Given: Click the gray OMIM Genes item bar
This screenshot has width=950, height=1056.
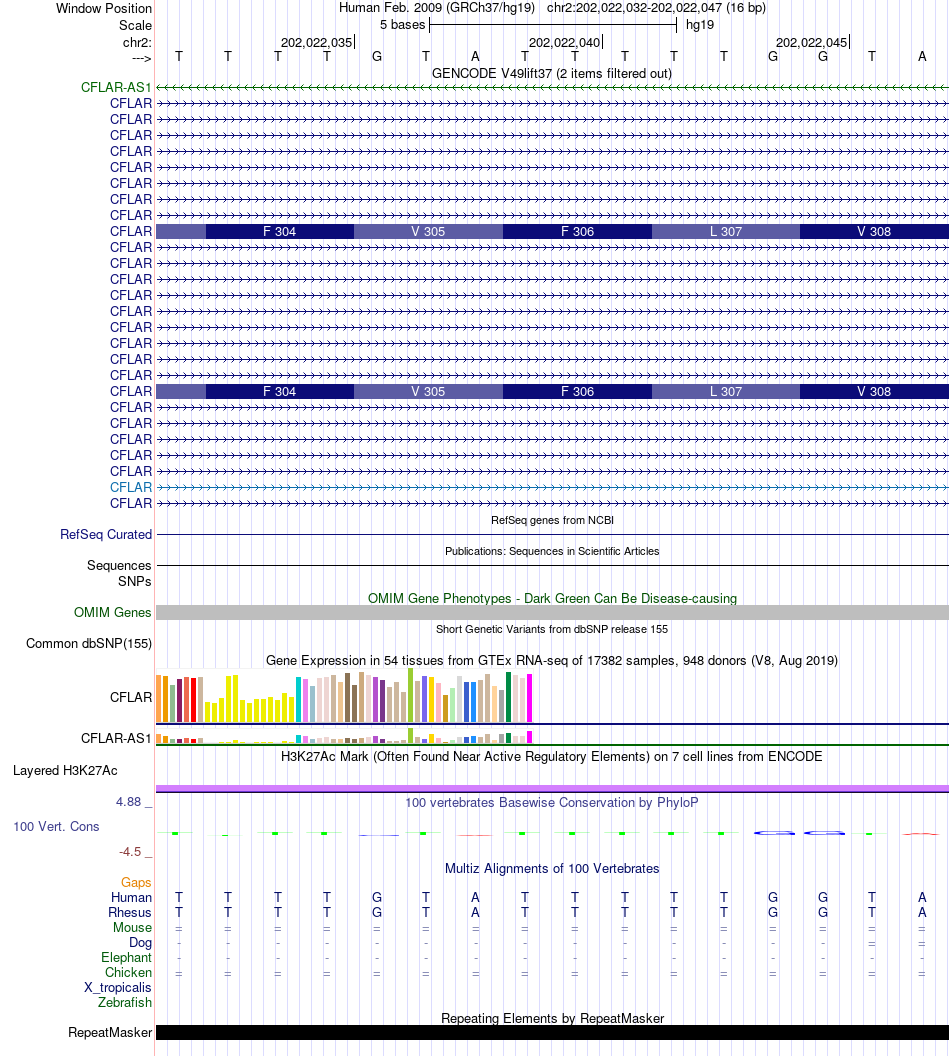Looking at the screenshot, I should (x=552, y=612).
